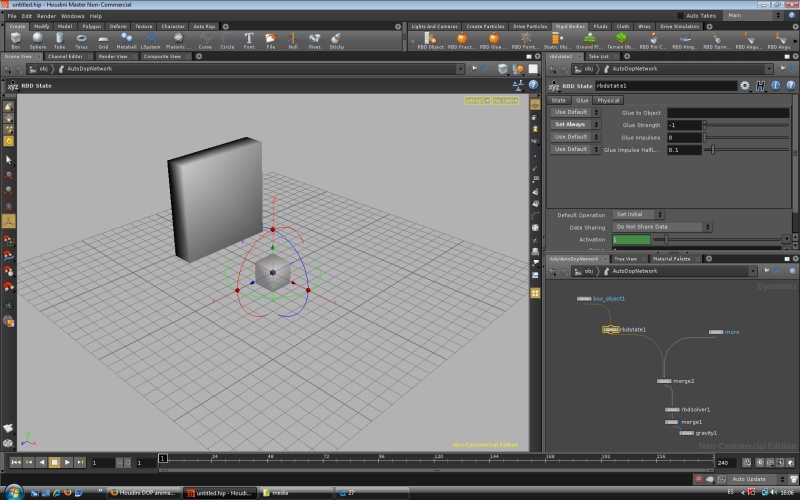Screen dimensions: 800x500
Task: Open the Set Always operation dropdown
Action: (x=575, y=124)
